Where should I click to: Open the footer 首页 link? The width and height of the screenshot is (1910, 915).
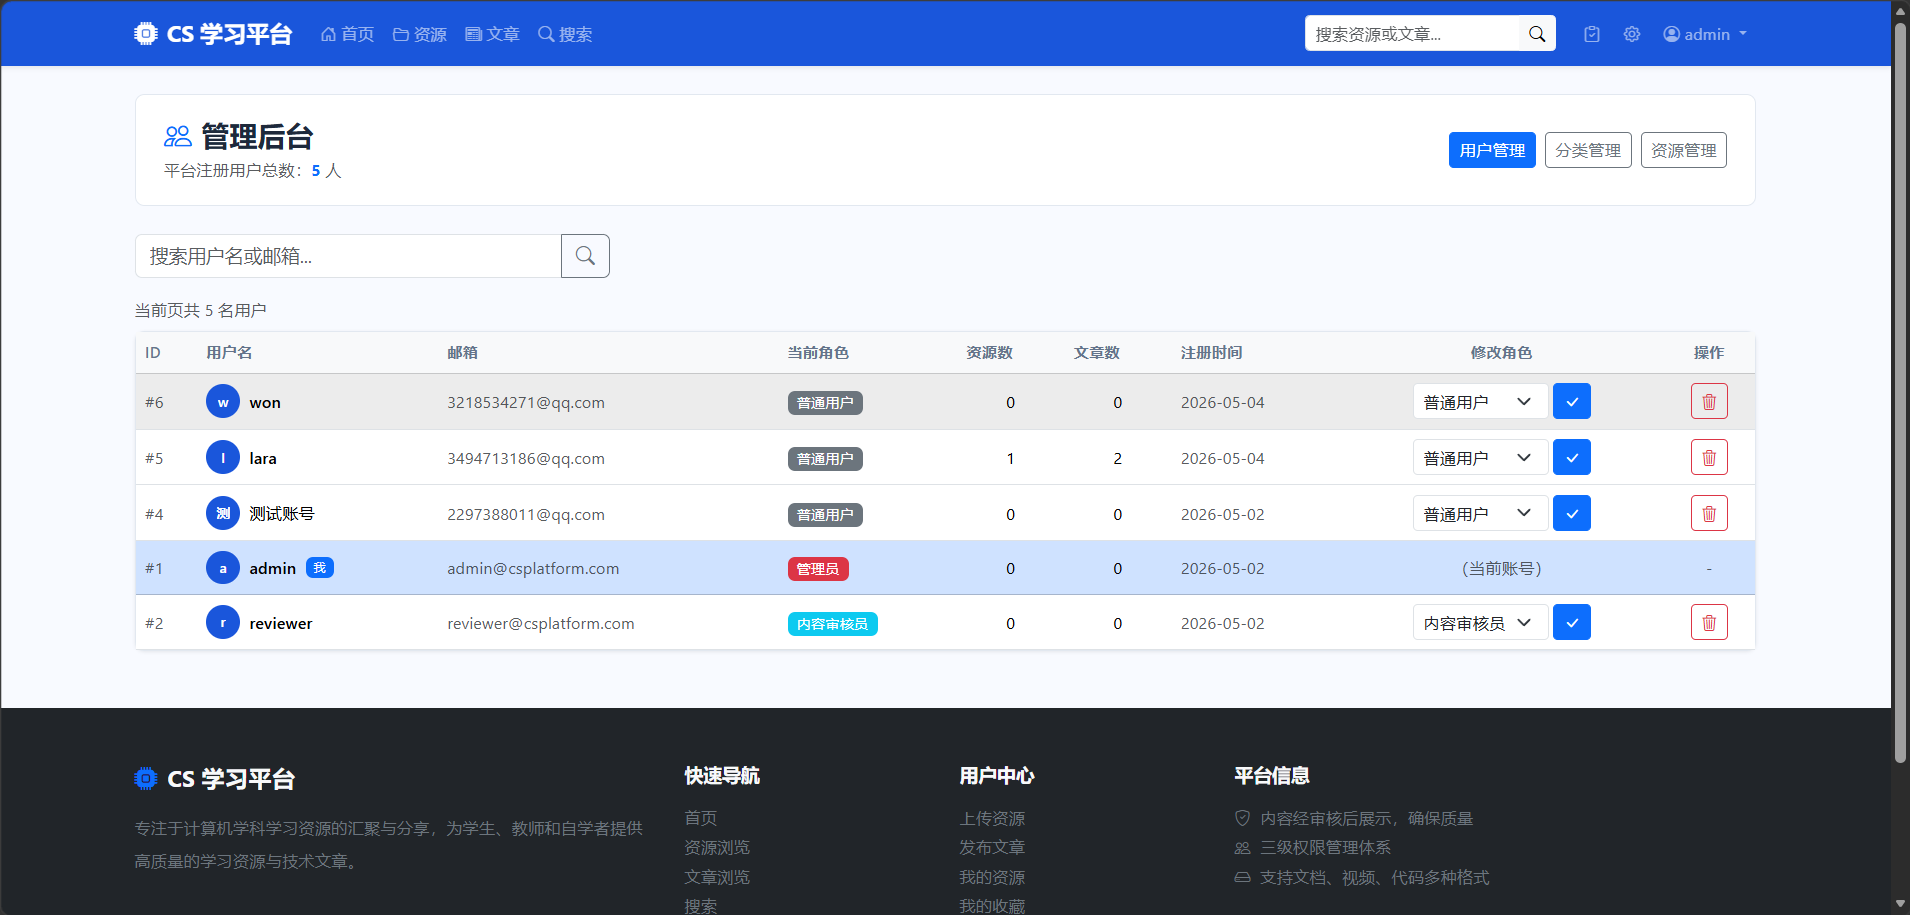coord(701,818)
